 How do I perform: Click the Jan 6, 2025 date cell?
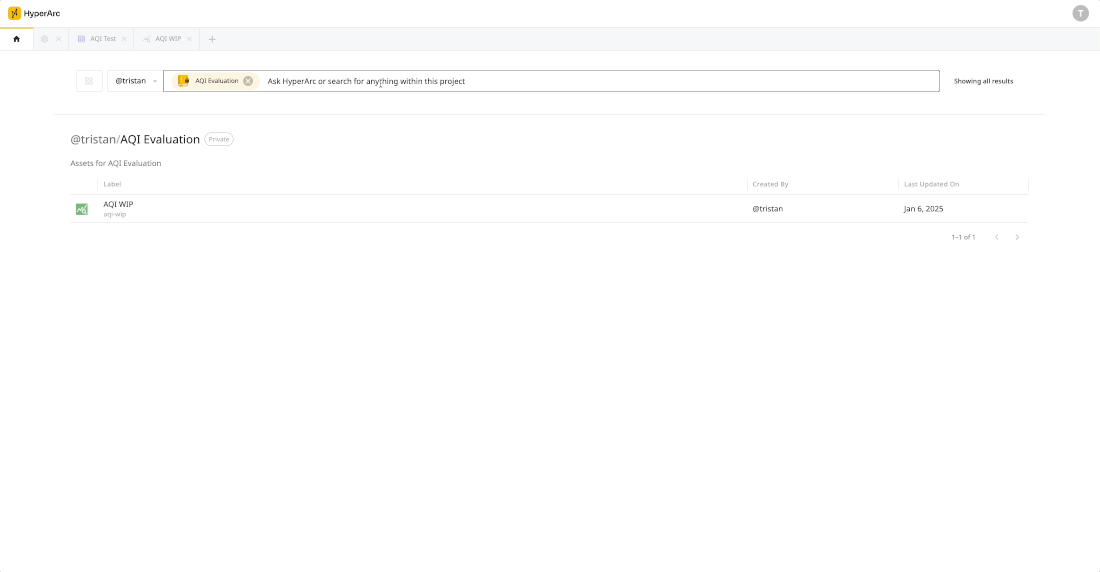pos(923,208)
